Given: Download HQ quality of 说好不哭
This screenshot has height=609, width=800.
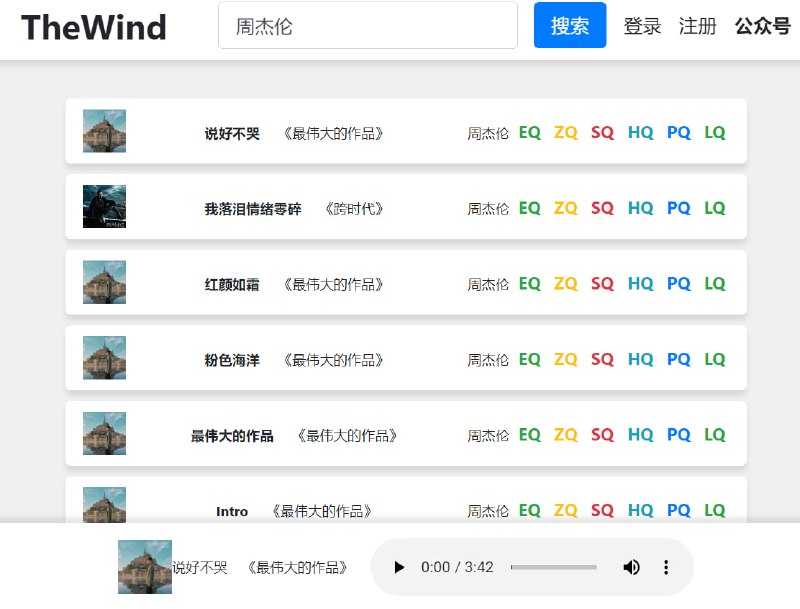Looking at the screenshot, I should [x=640, y=131].
